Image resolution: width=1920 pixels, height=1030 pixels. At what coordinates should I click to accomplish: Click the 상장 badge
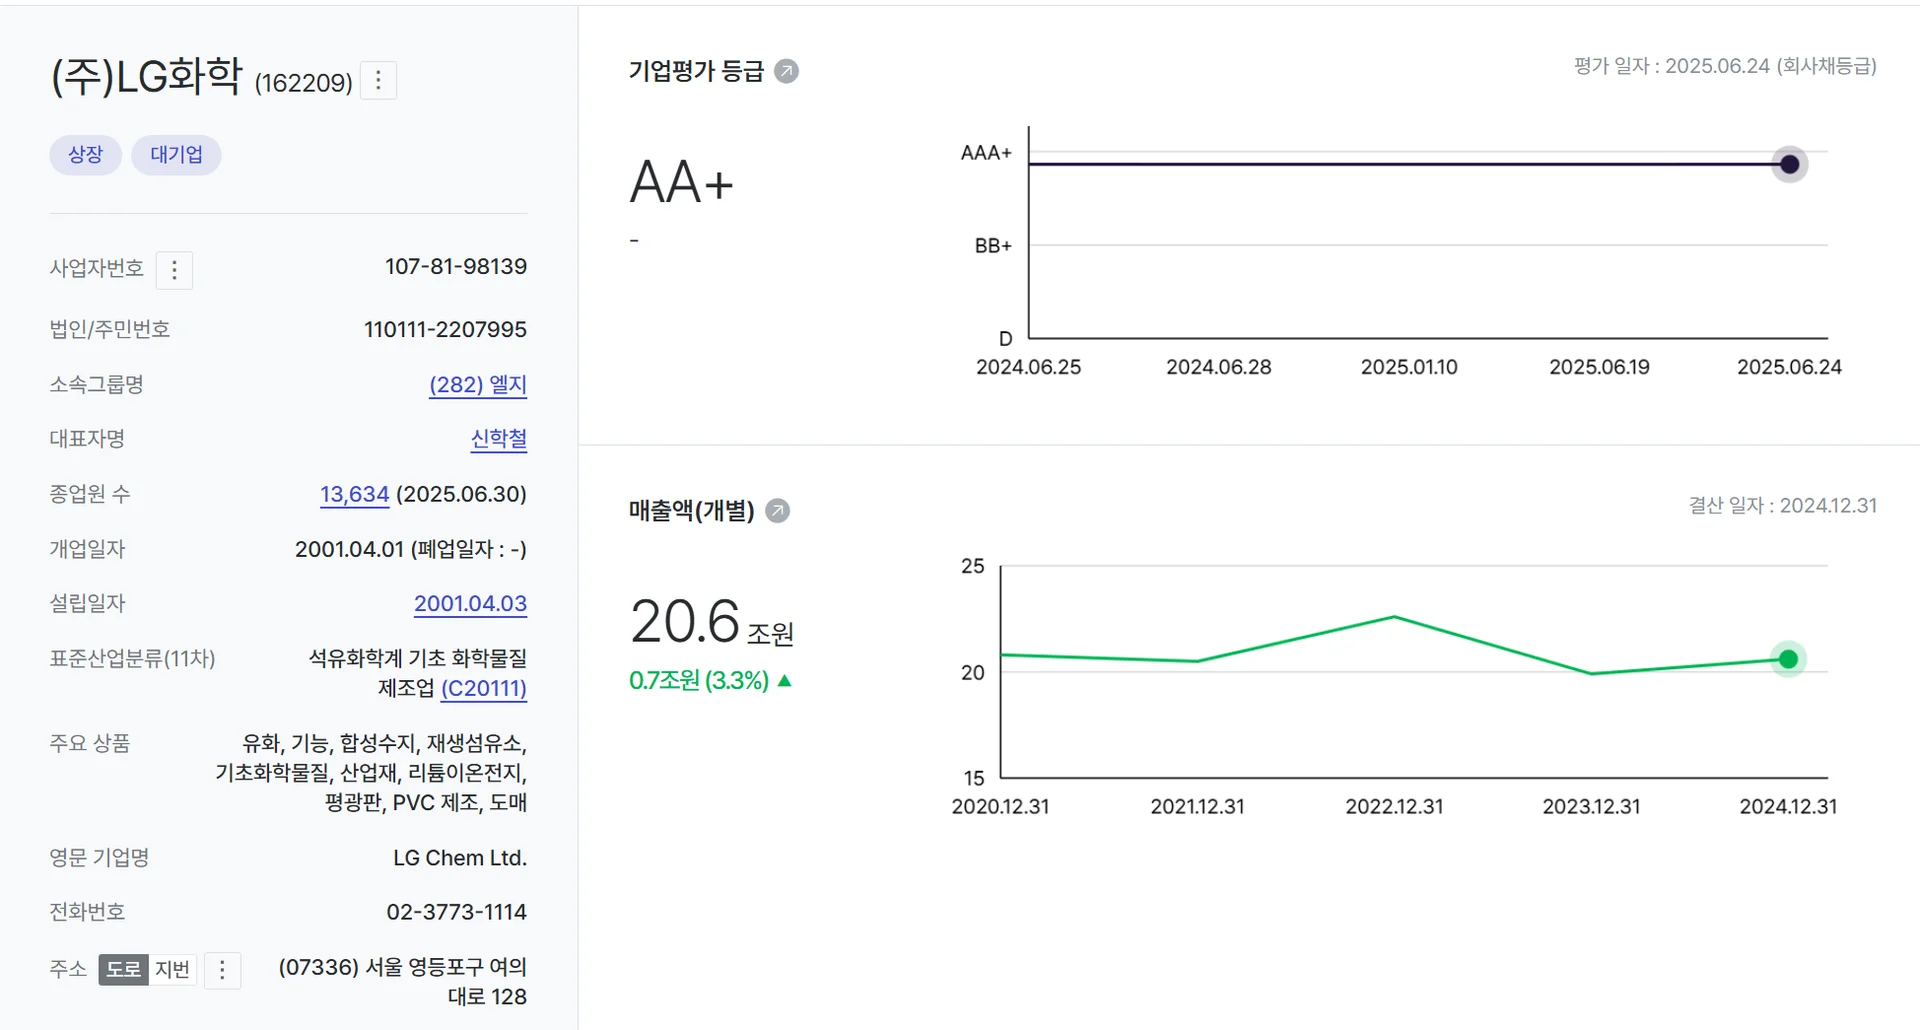click(x=85, y=155)
